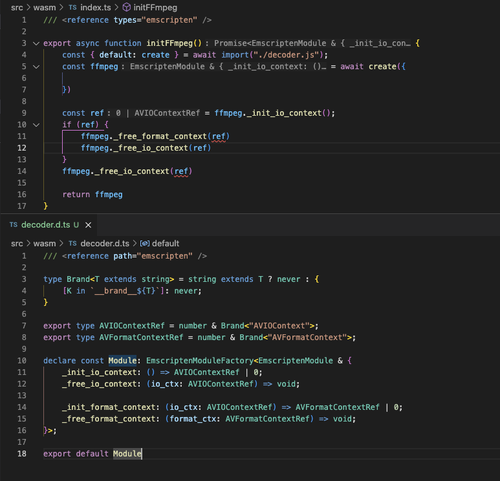
Task: Click the initFFmpeg function name on line 3
Action: 169,43
